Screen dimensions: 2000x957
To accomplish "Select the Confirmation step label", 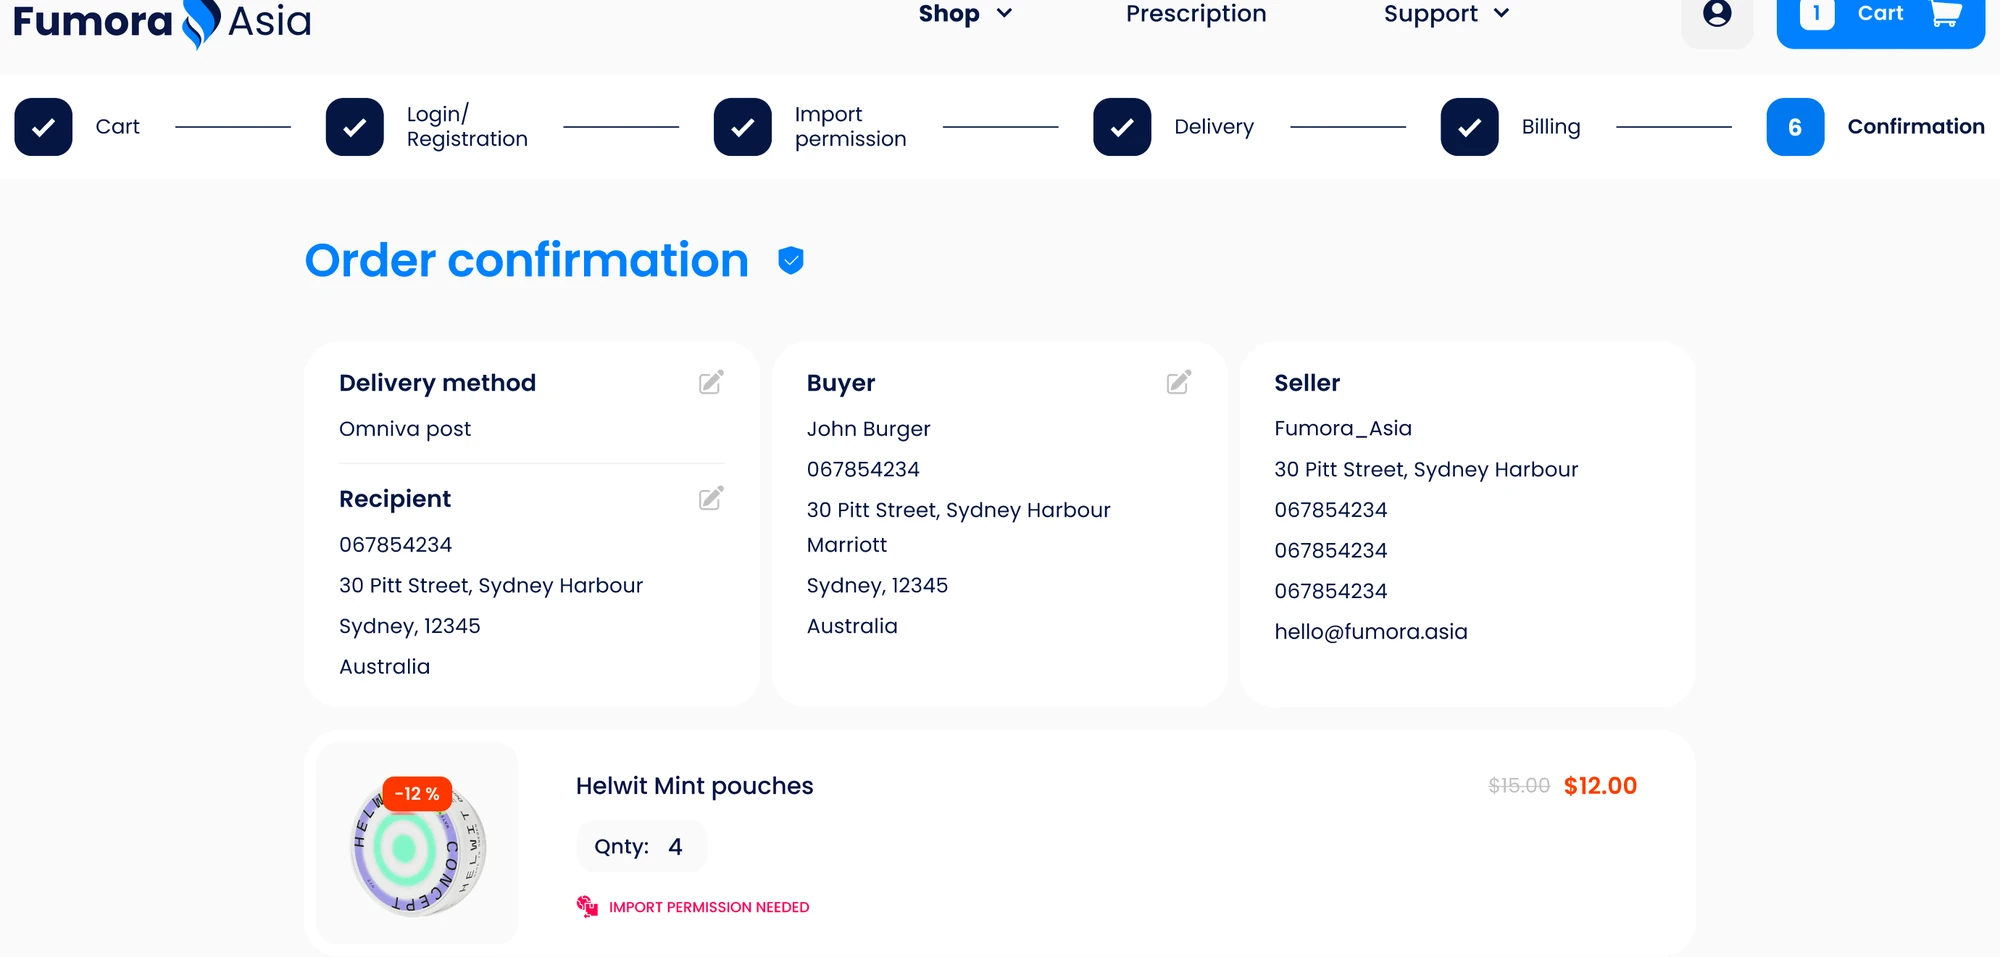I will pos(1916,127).
